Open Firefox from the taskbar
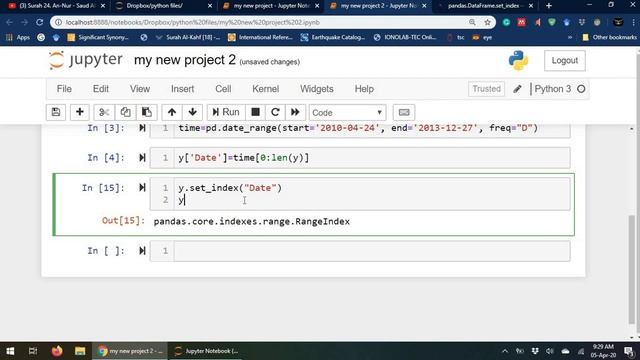Image resolution: width=640 pixels, height=360 pixels. (x=57, y=351)
